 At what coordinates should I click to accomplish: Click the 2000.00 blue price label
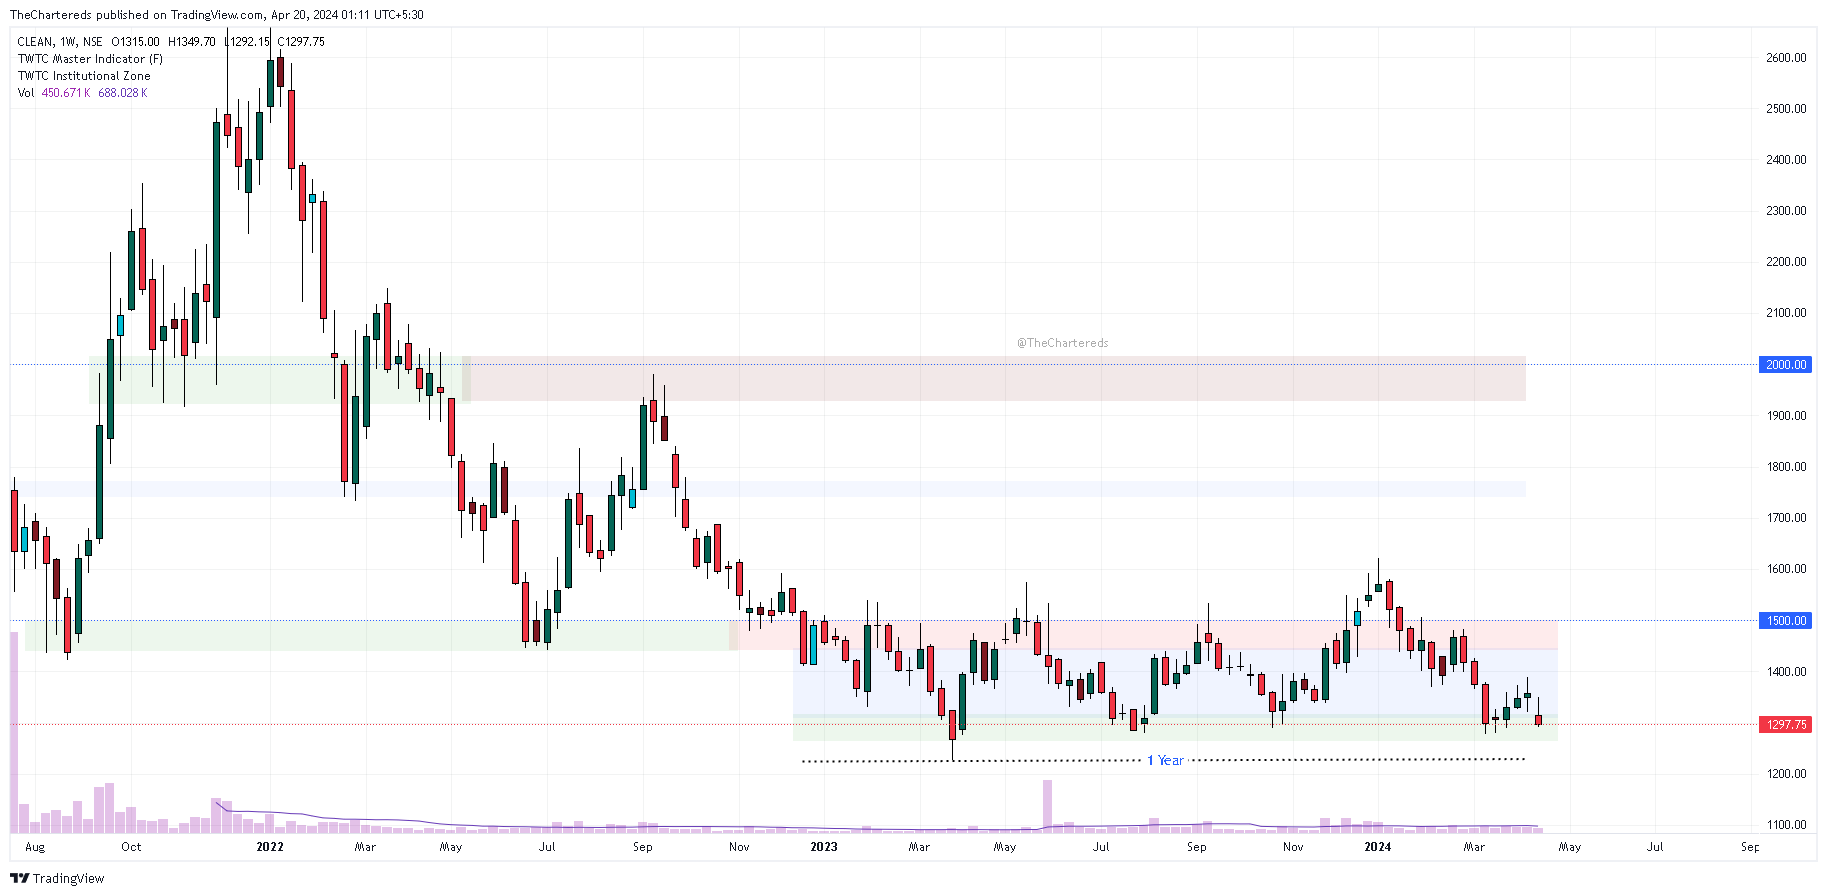pos(1786,365)
